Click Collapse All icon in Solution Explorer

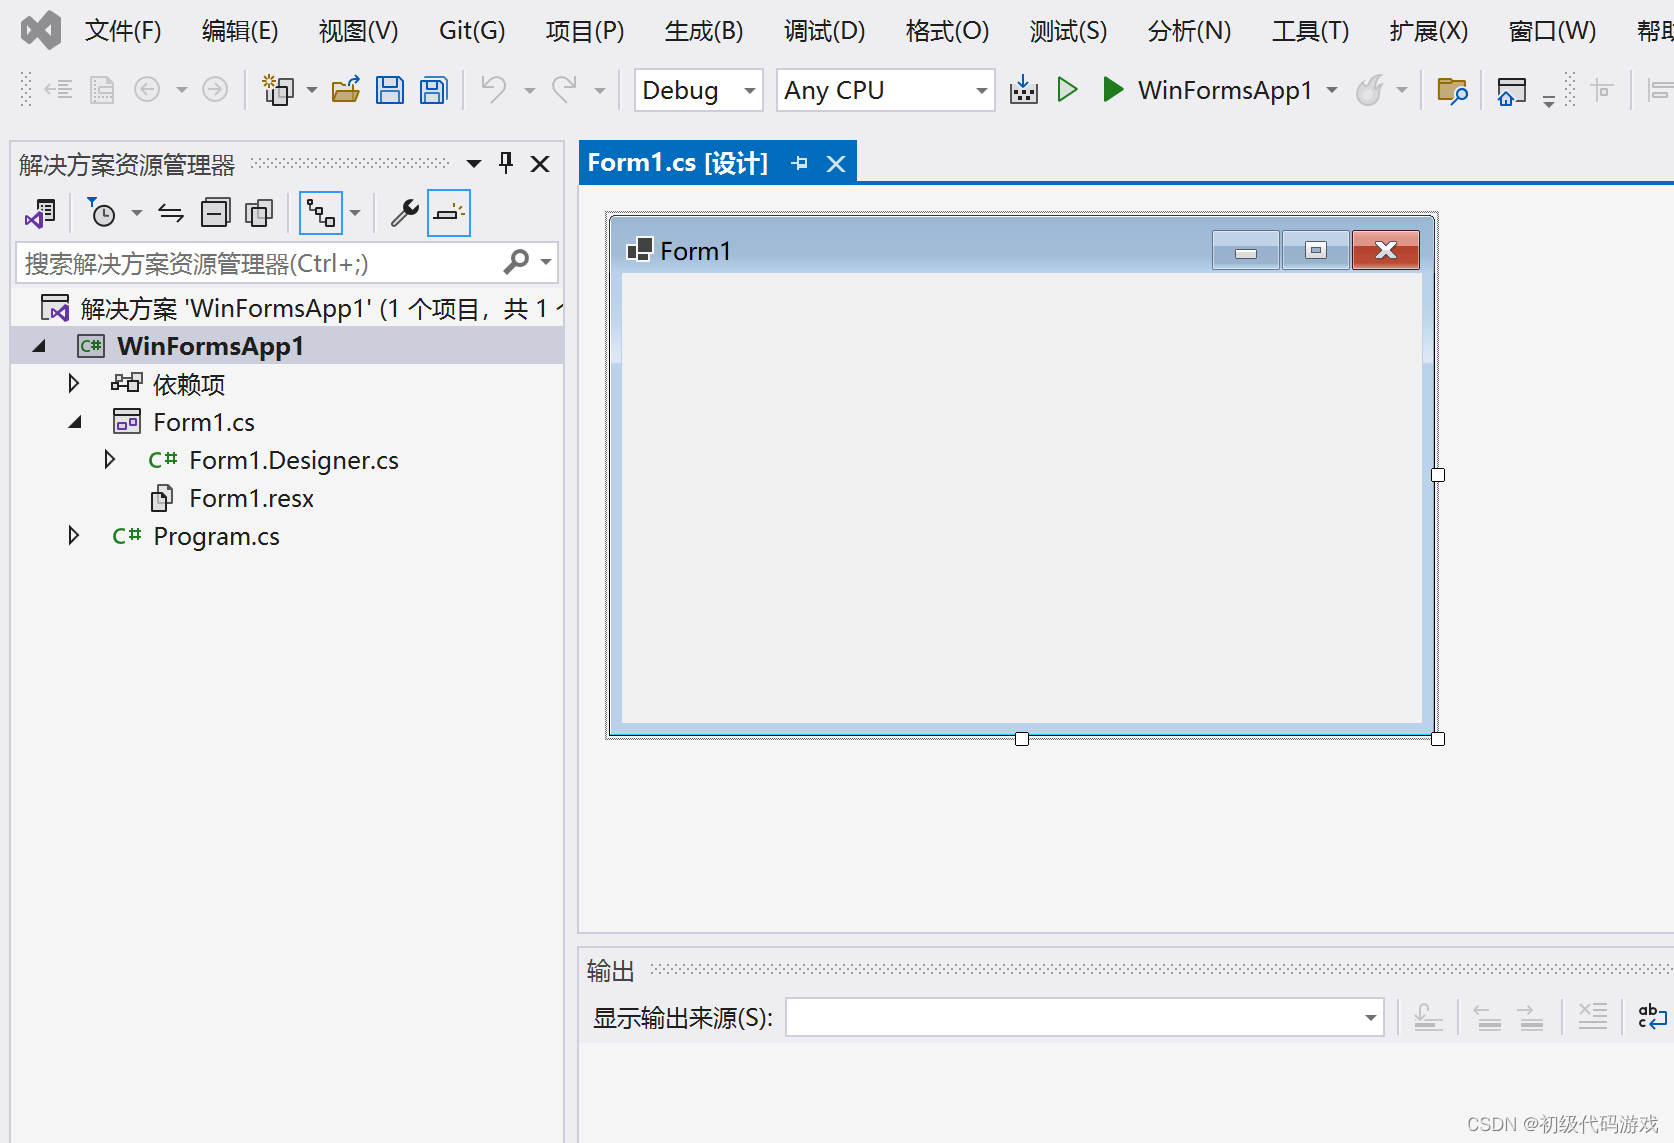[x=215, y=213]
